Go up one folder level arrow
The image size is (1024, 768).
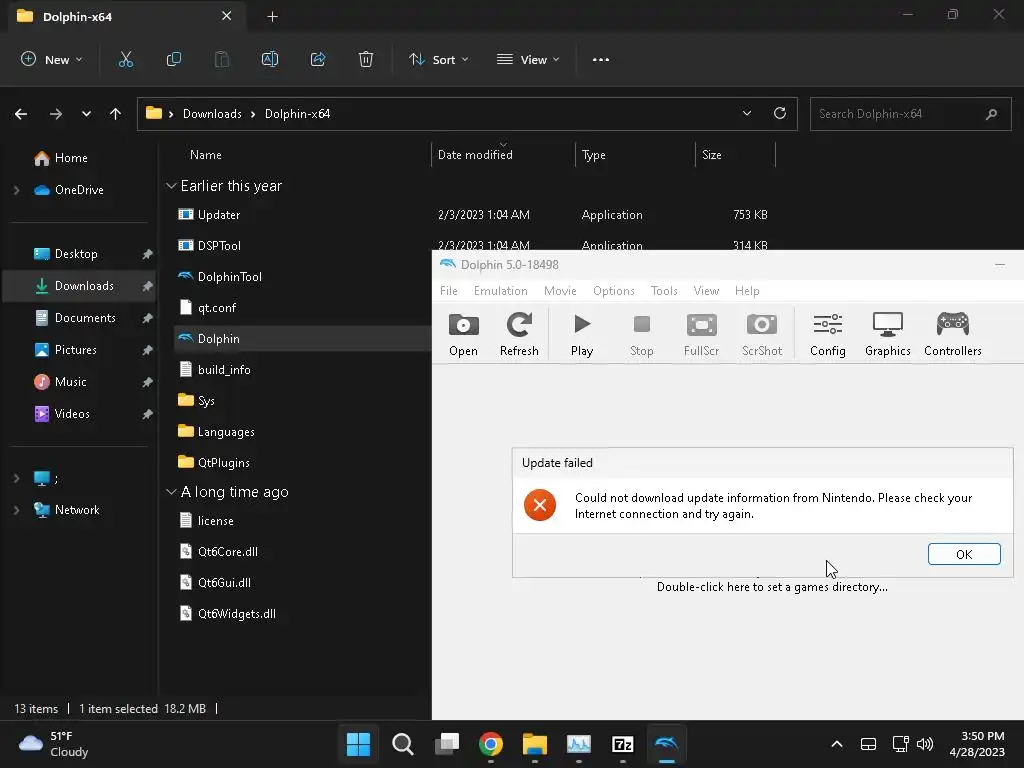116,114
